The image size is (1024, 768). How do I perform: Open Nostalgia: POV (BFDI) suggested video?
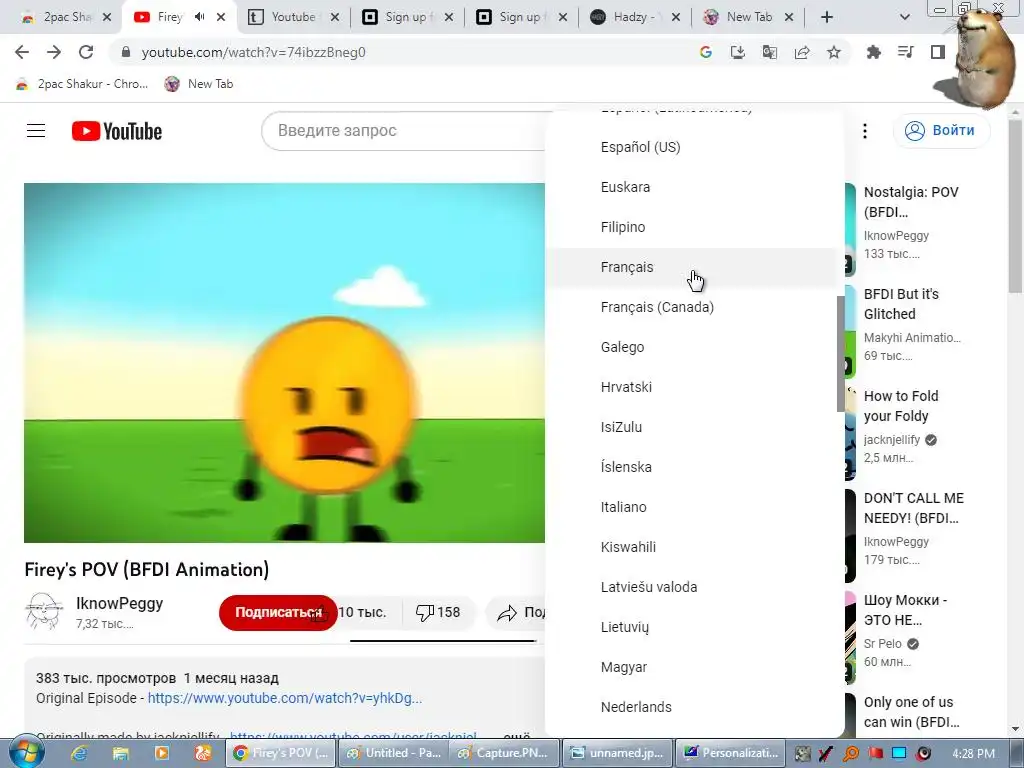pyautogui.click(x=911, y=202)
